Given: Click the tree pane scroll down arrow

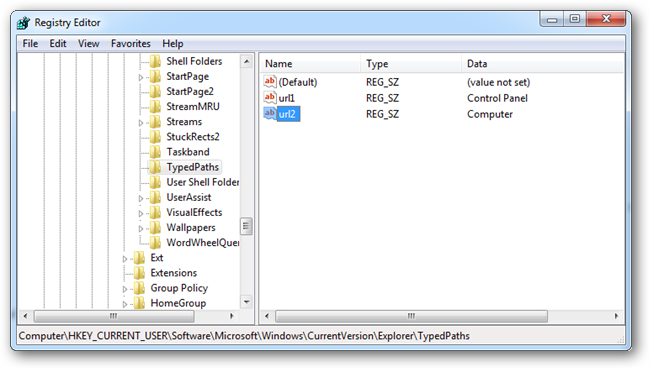Looking at the screenshot, I should [247, 302].
